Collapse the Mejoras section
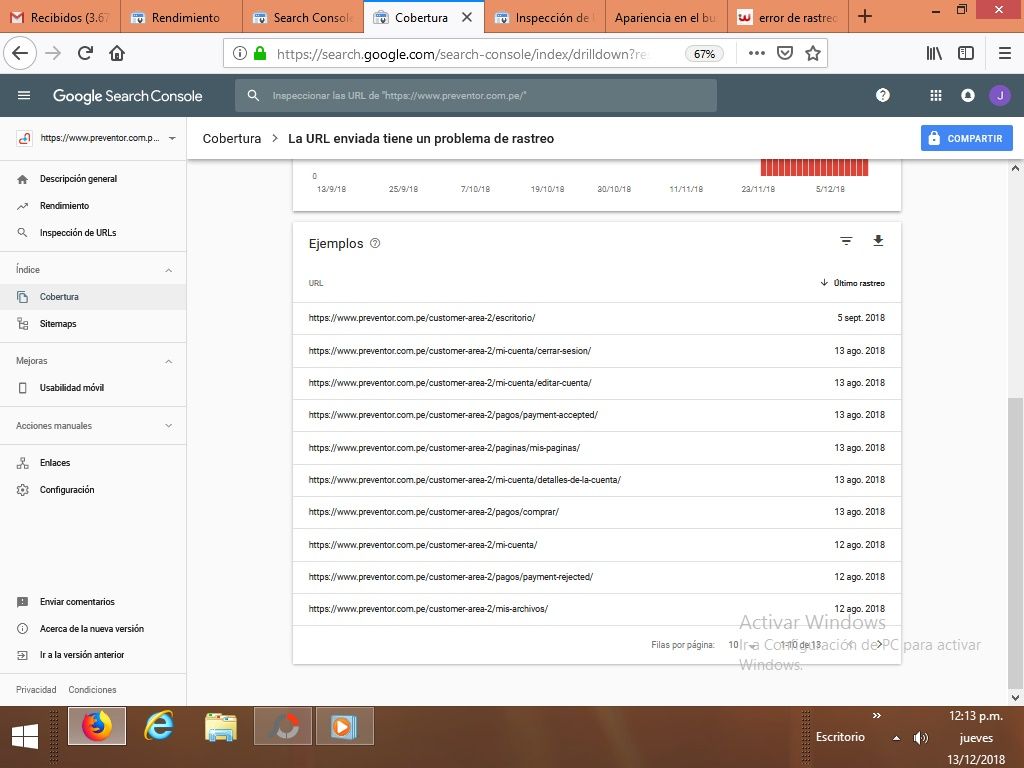The height and width of the screenshot is (768, 1024). coord(168,361)
